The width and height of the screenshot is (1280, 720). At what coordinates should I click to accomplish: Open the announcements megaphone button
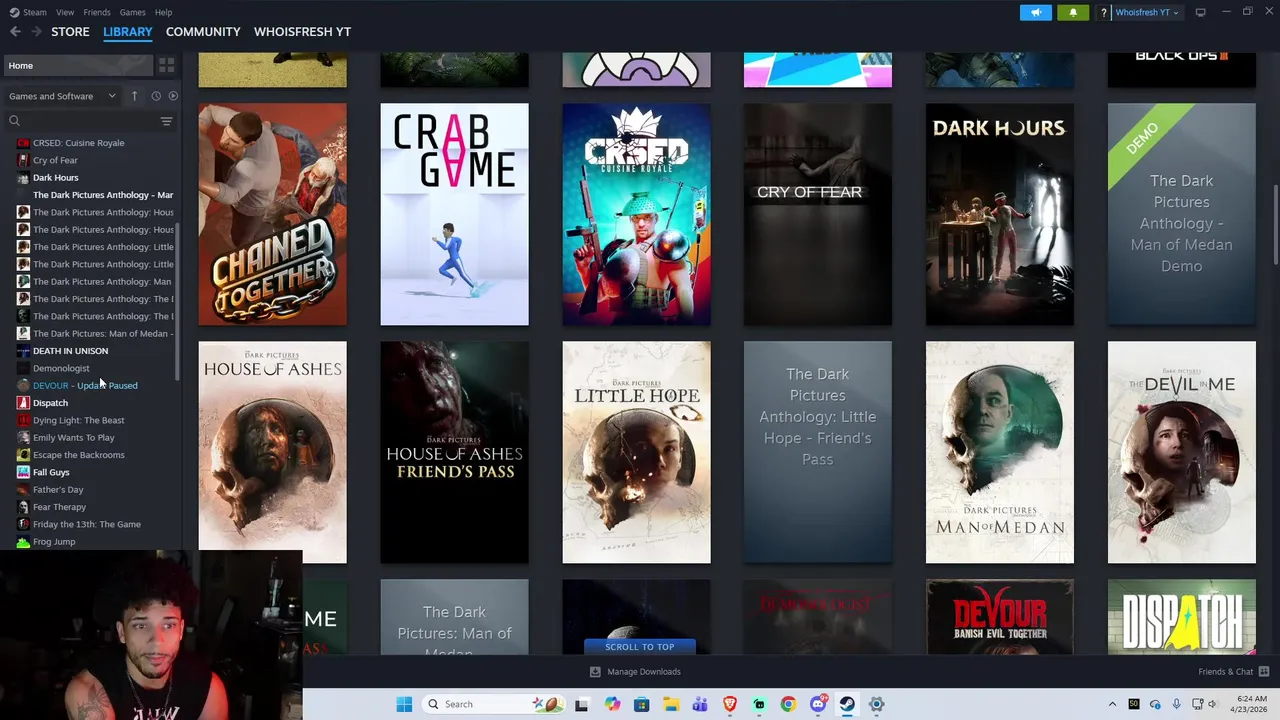[1036, 12]
